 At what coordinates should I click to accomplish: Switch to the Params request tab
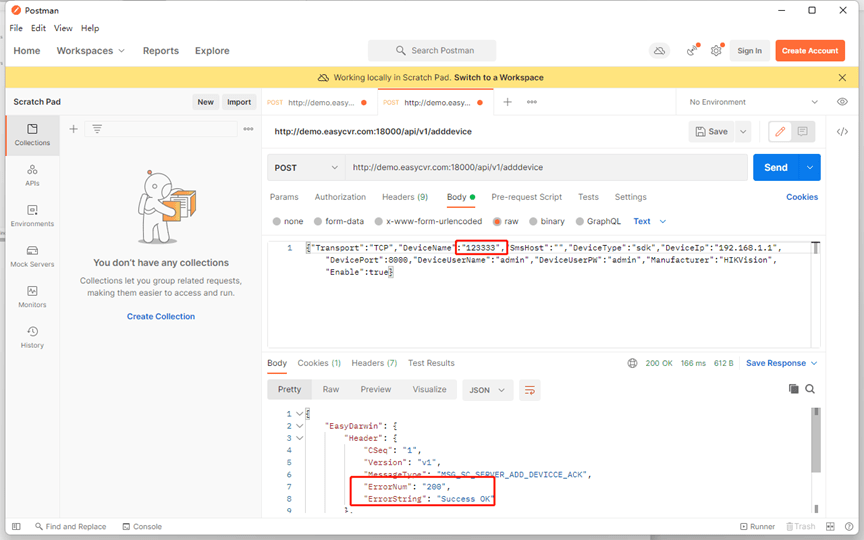[x=284, y=197]
